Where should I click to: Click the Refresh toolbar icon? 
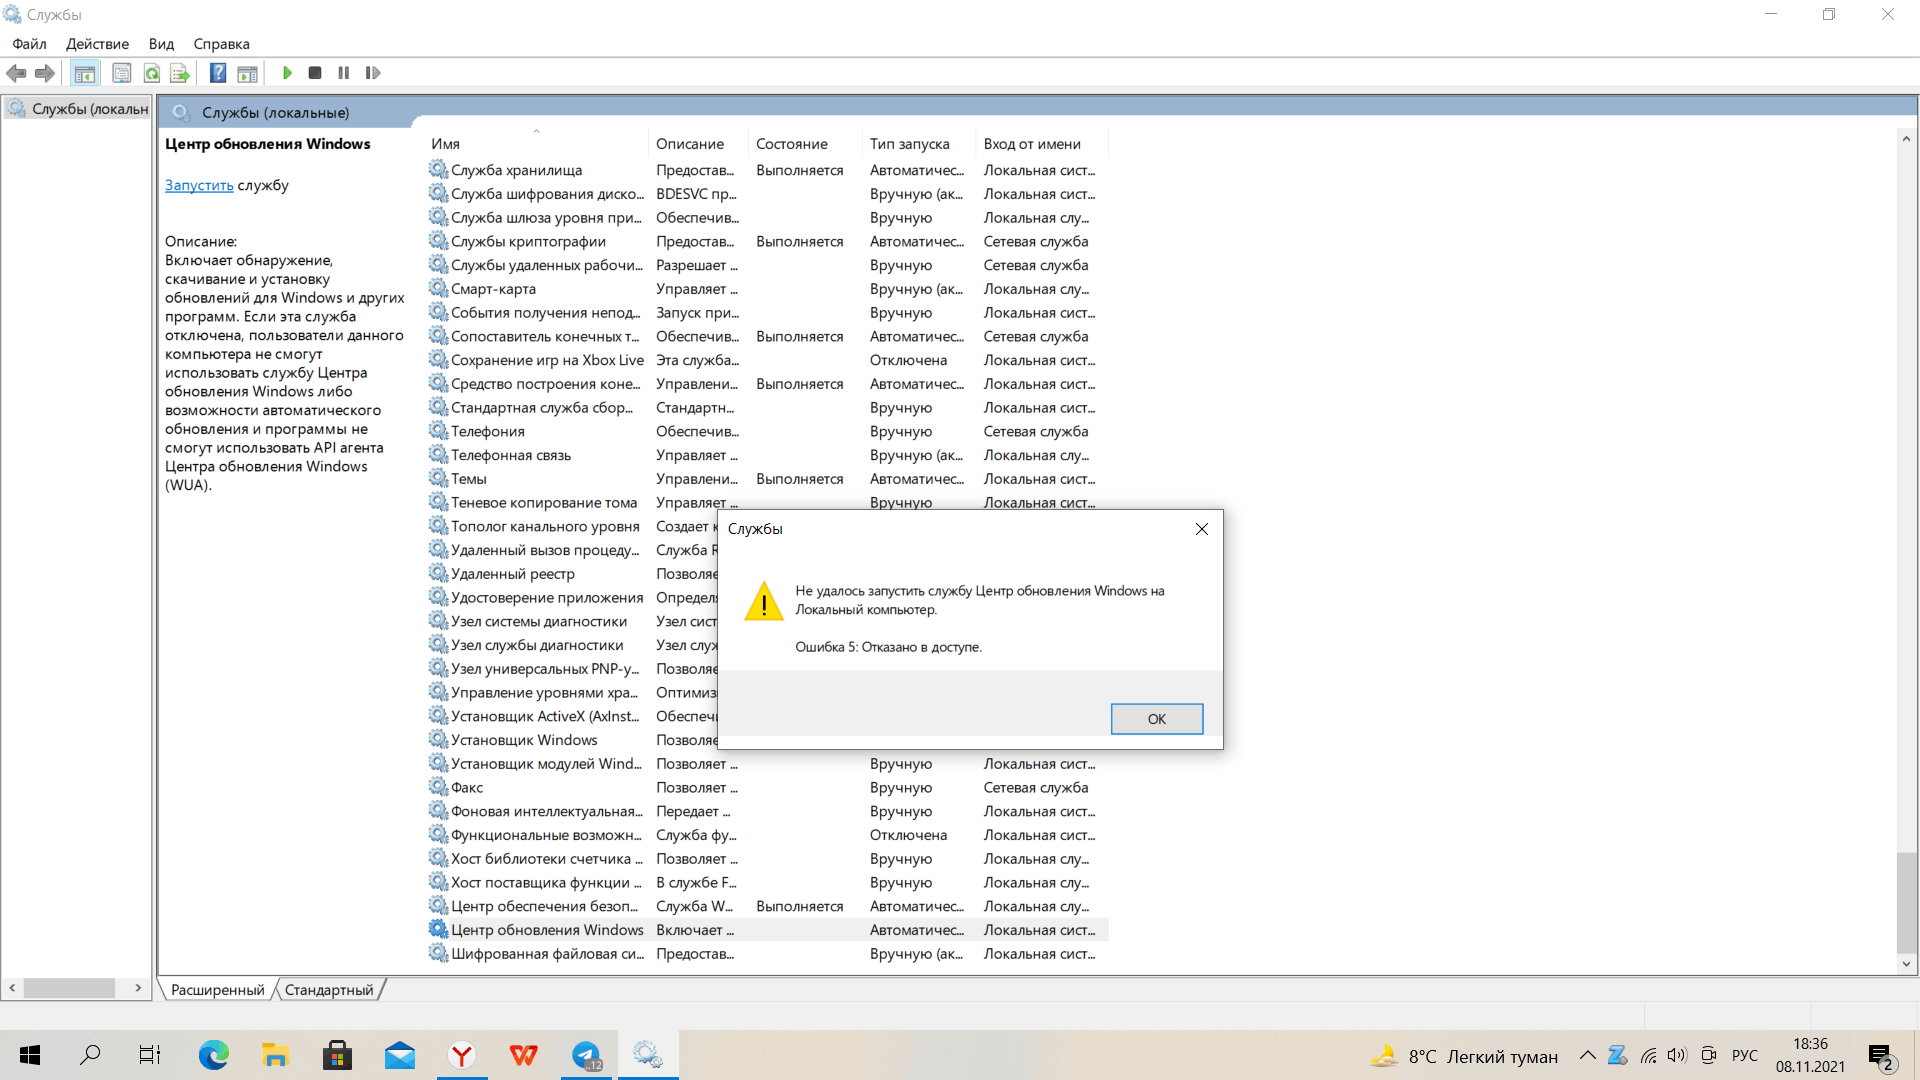(152, 73)
